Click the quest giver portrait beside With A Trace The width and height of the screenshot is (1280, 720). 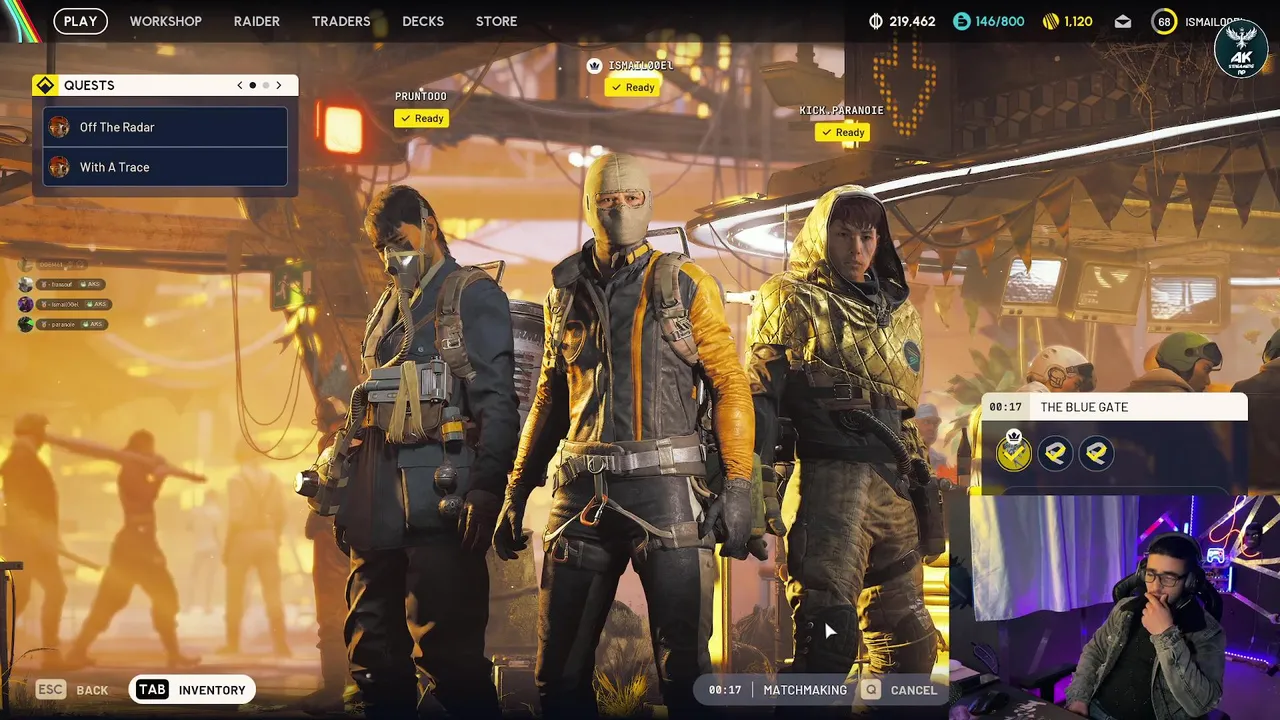tap(59, 167)
